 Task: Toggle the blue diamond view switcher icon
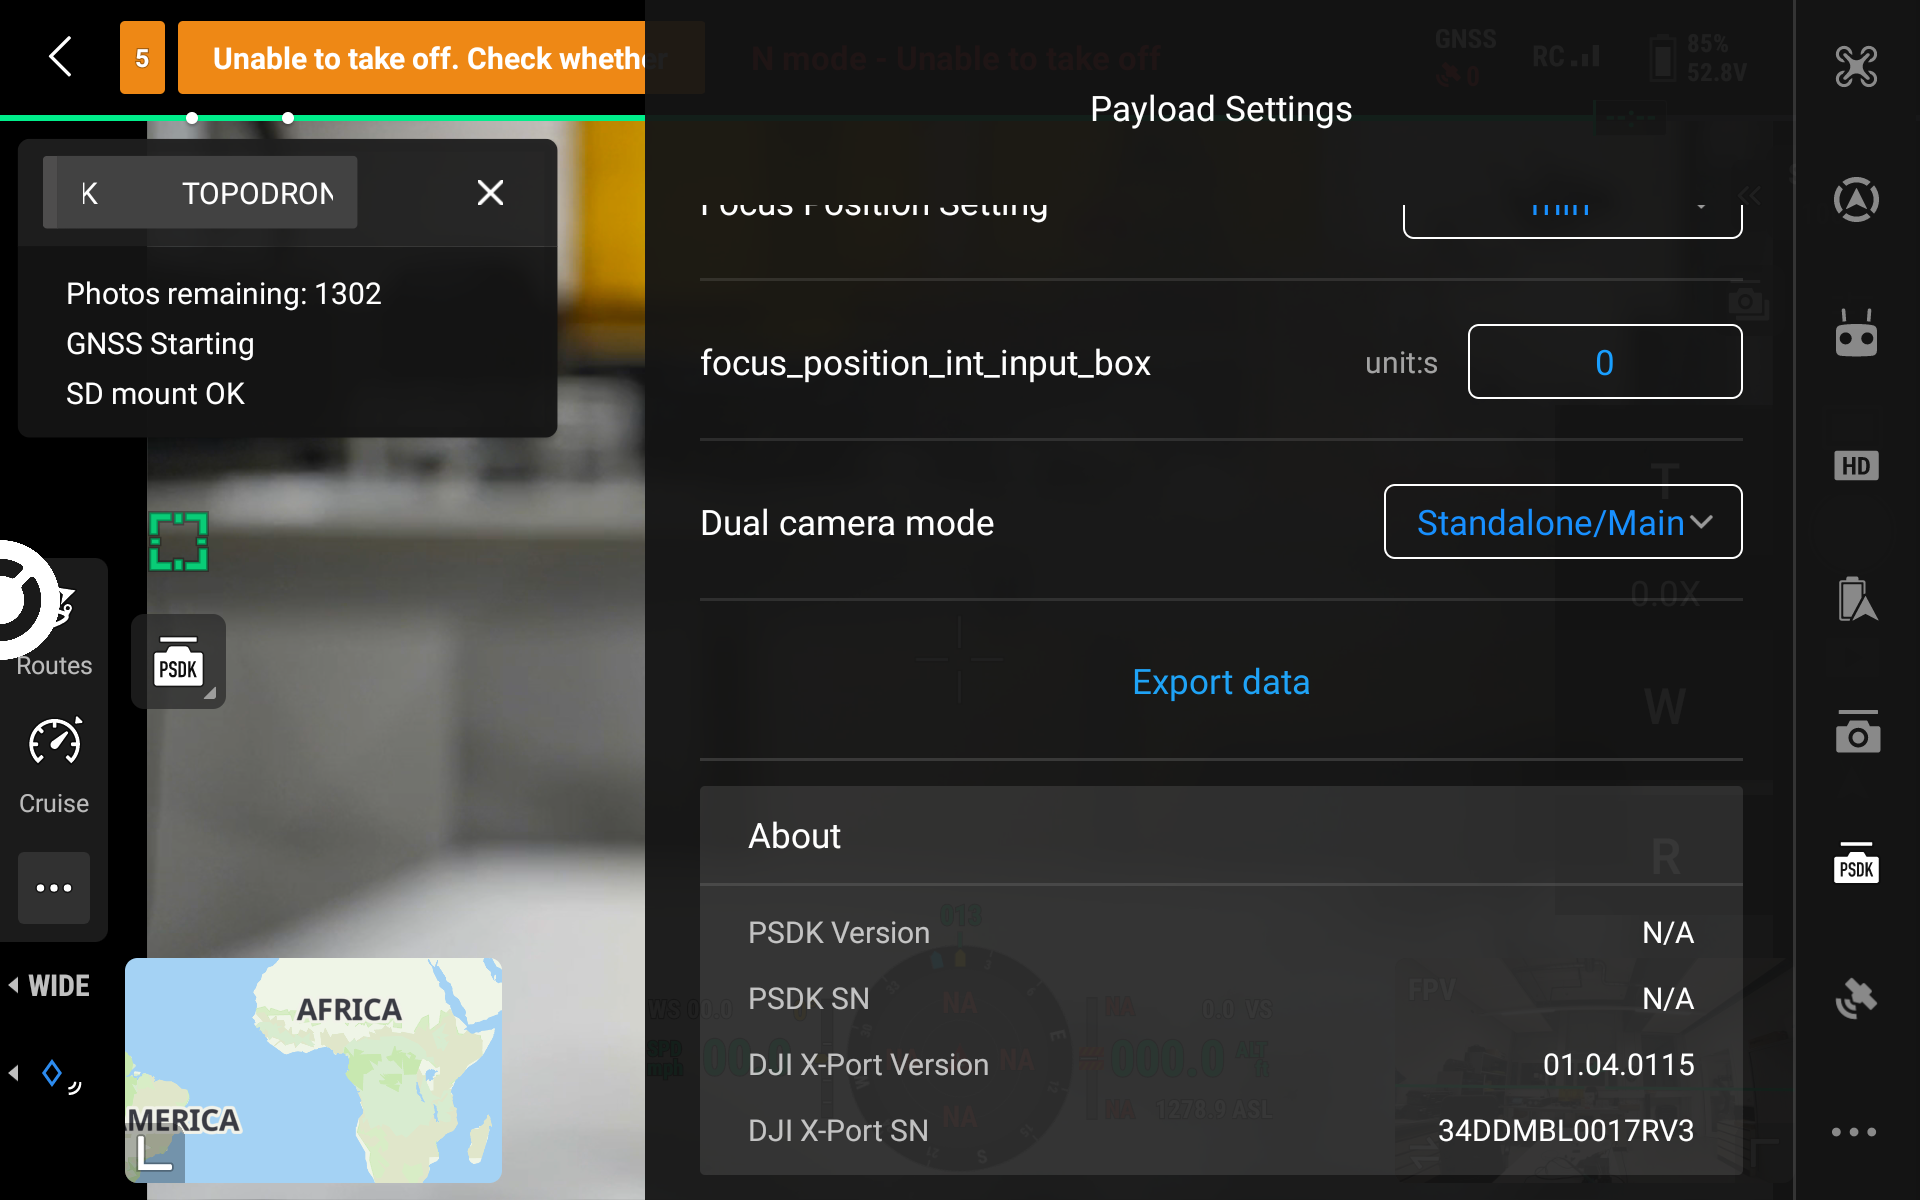(x=52, y=1074)
